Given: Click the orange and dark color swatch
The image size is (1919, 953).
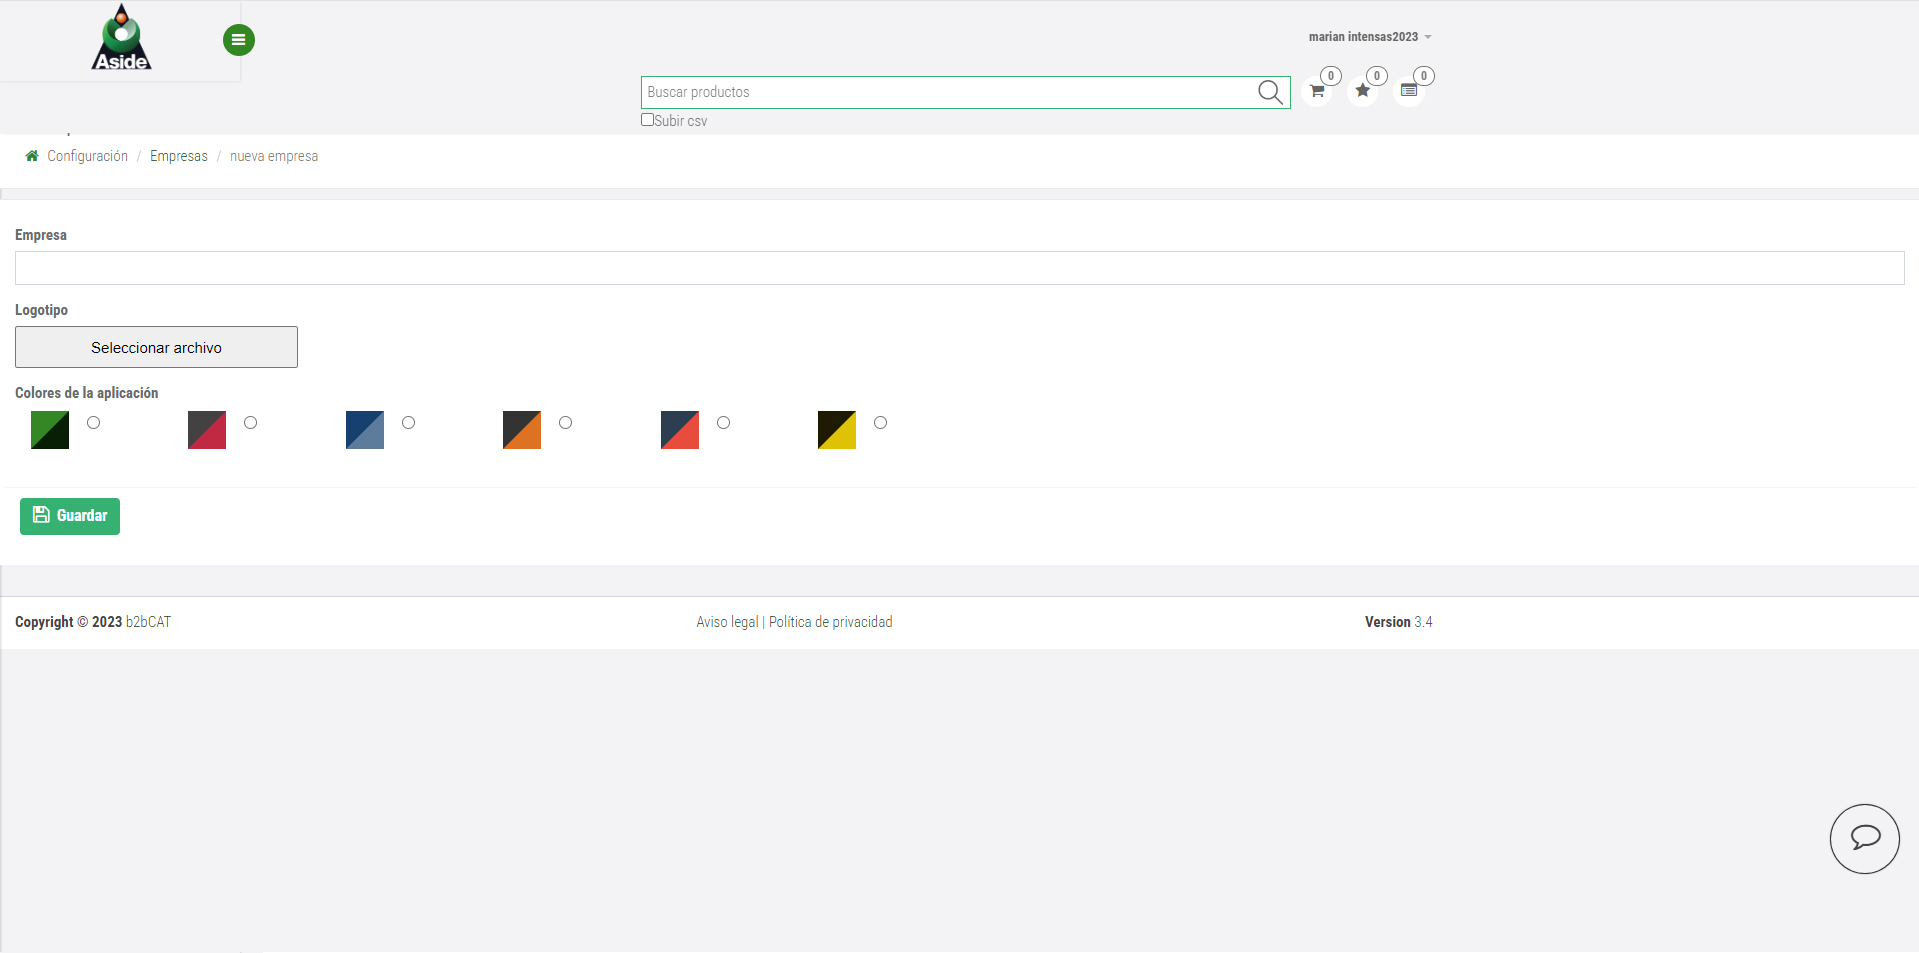Looking at the screenshot, I should click(x=522, y=430).
